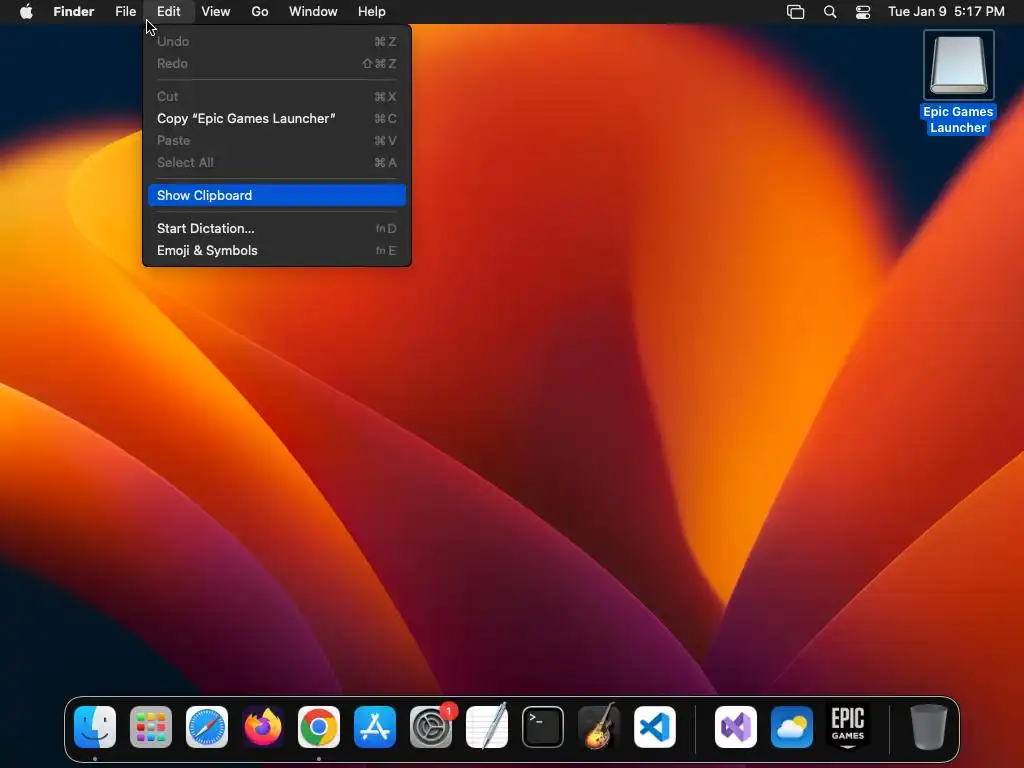The image size is (1024, 768).
Task: Open Google Chrome from the Dock
Action: pos(319,727)
